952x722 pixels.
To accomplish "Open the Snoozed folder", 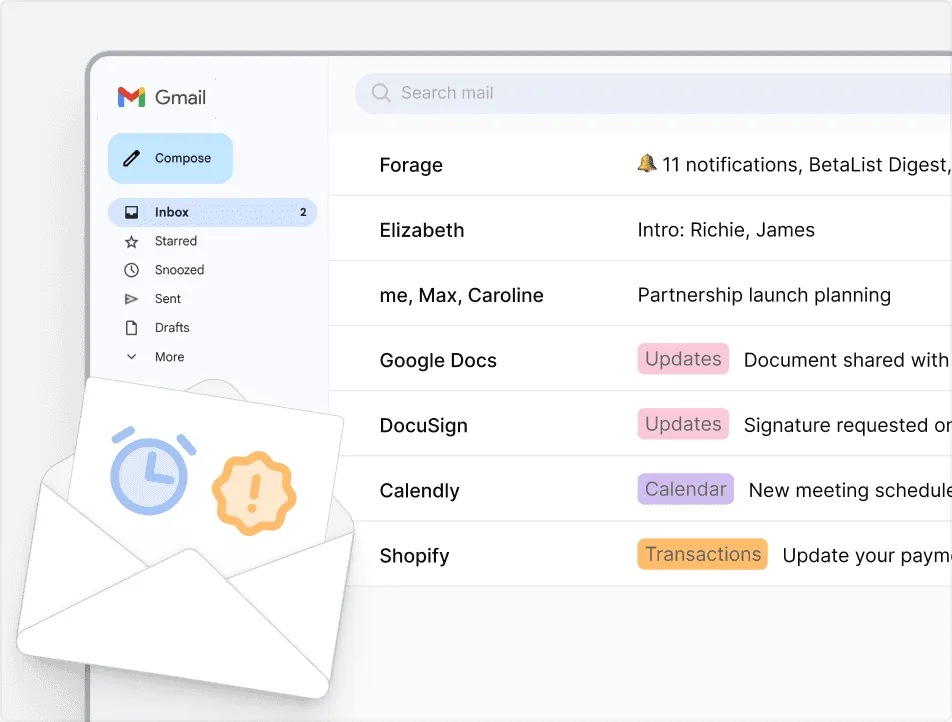I will pyautogui.click(x=179, y=270).
